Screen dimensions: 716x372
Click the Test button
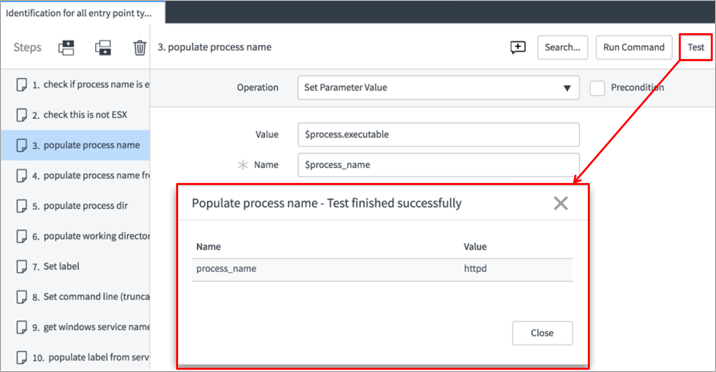[x=696, y=47]
